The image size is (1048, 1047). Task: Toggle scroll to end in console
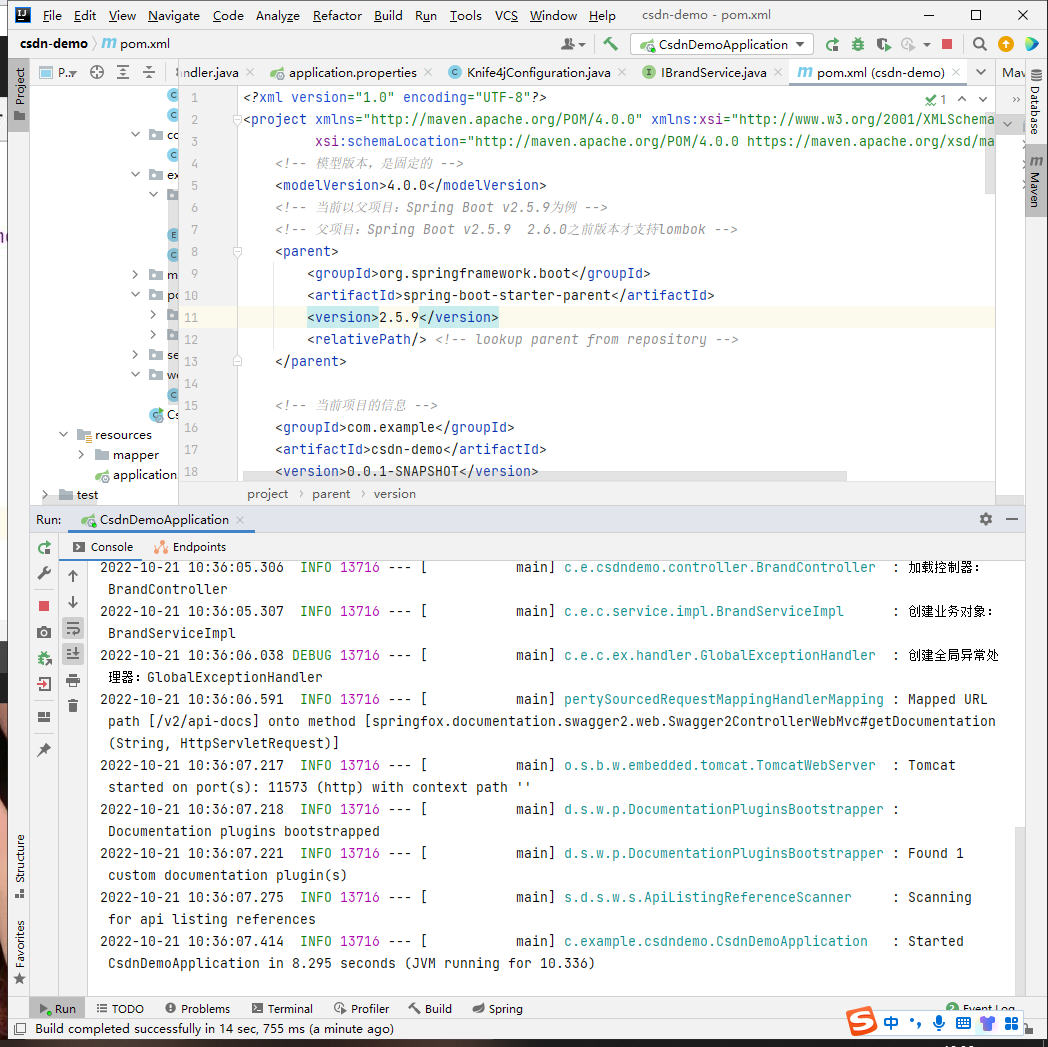coord(73,653)
